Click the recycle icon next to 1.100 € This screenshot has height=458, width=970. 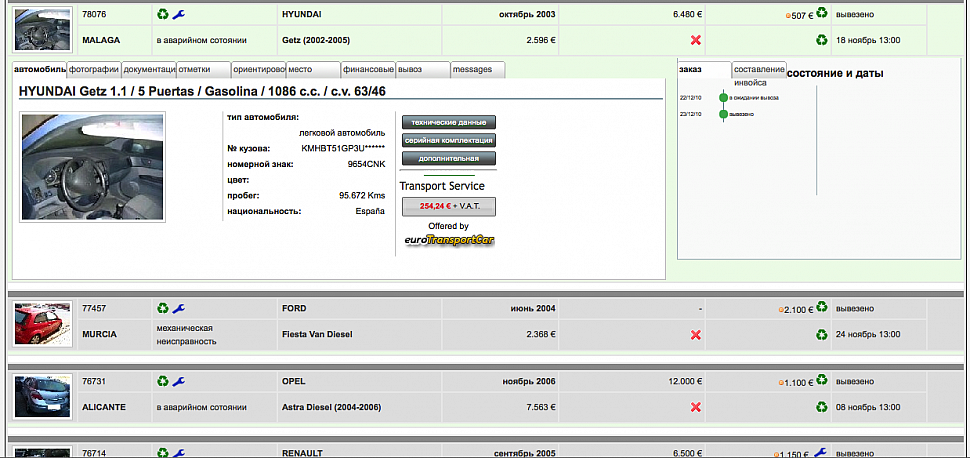[822, 380]
